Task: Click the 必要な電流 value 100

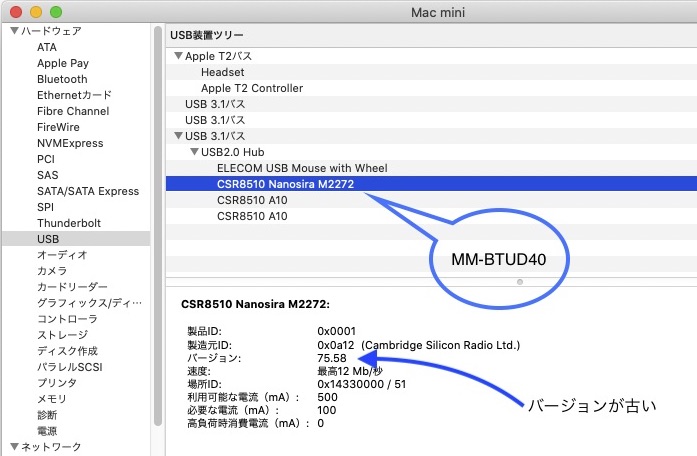Action: coord(327,410)
